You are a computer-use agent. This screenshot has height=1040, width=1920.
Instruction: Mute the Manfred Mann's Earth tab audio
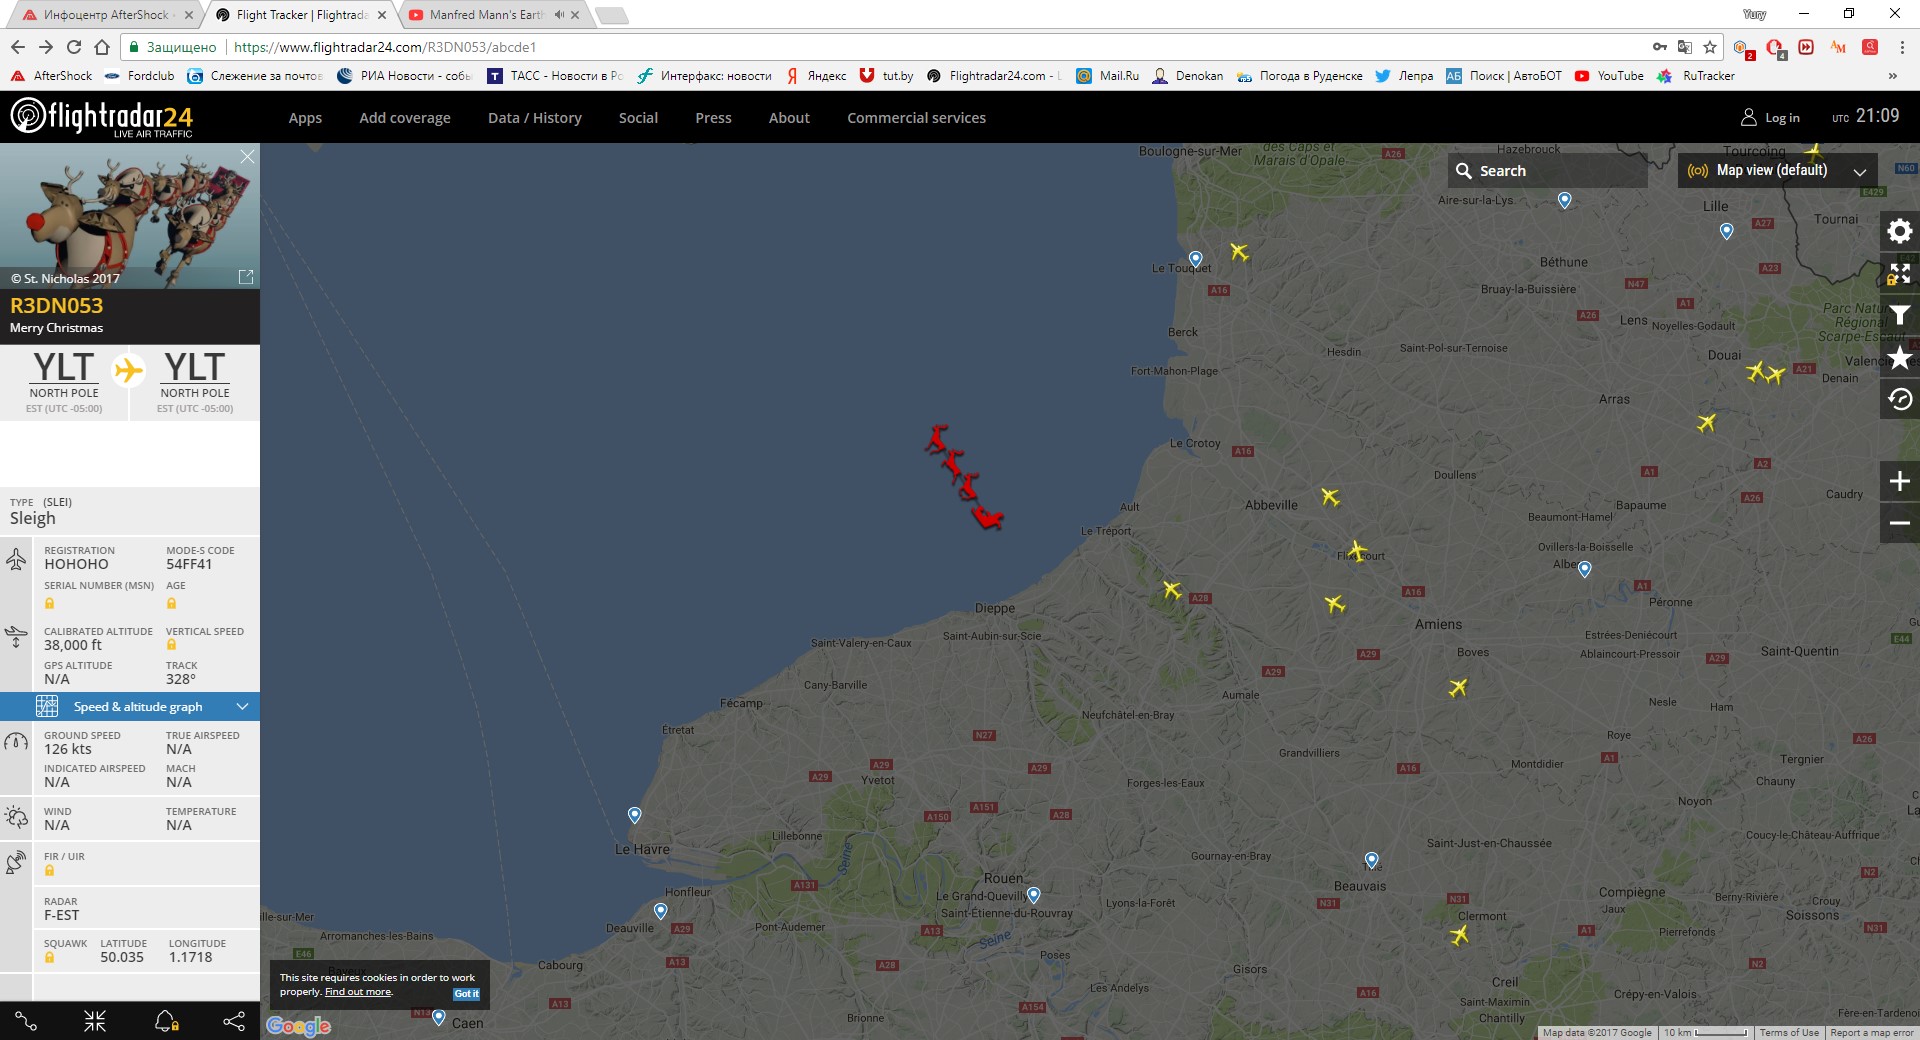point(559,15)
